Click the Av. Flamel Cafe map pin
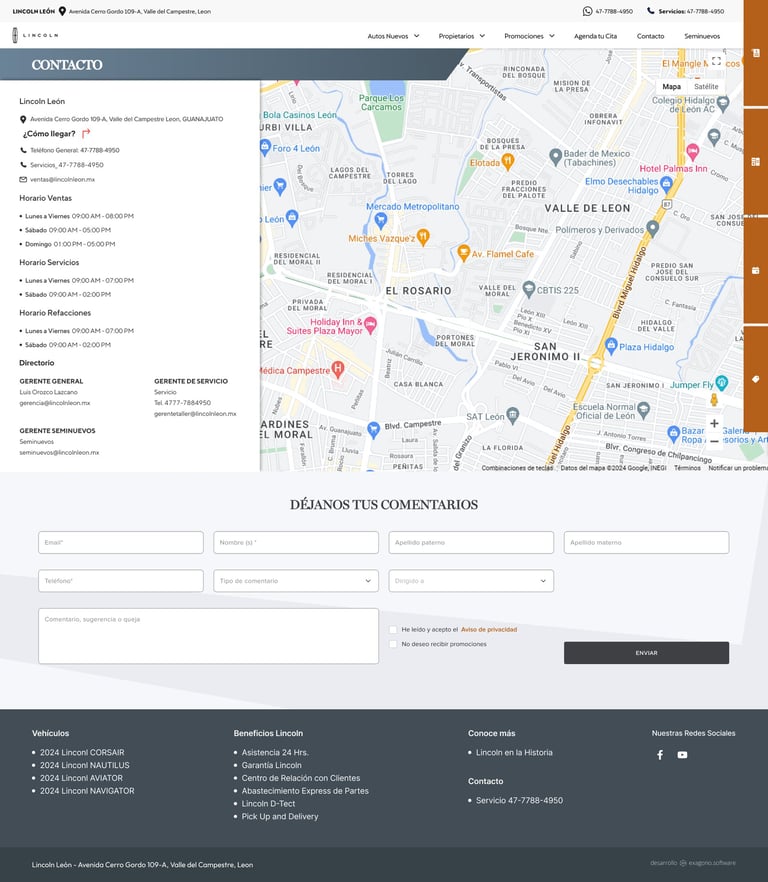 pyautogui.click(x=463, y=253)
